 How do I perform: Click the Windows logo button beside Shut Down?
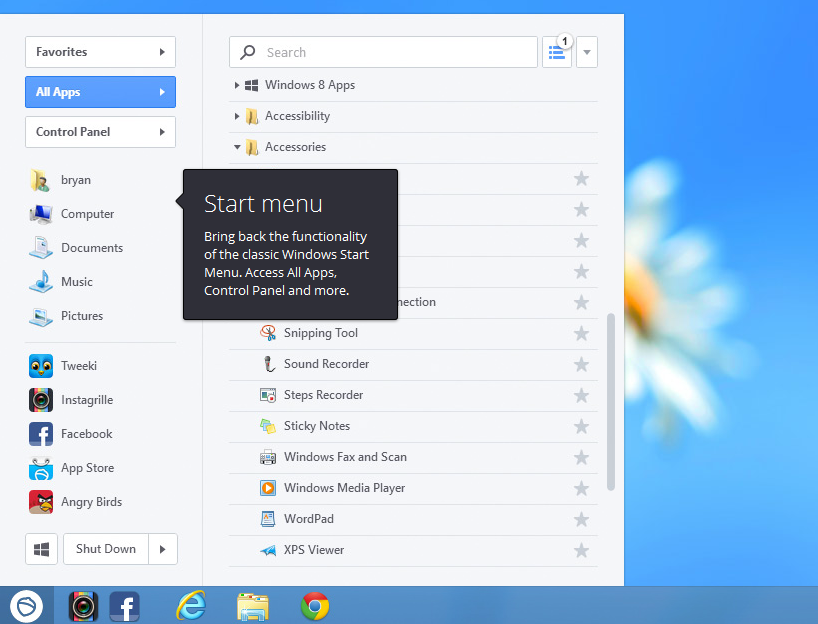[x=41, y=549]
